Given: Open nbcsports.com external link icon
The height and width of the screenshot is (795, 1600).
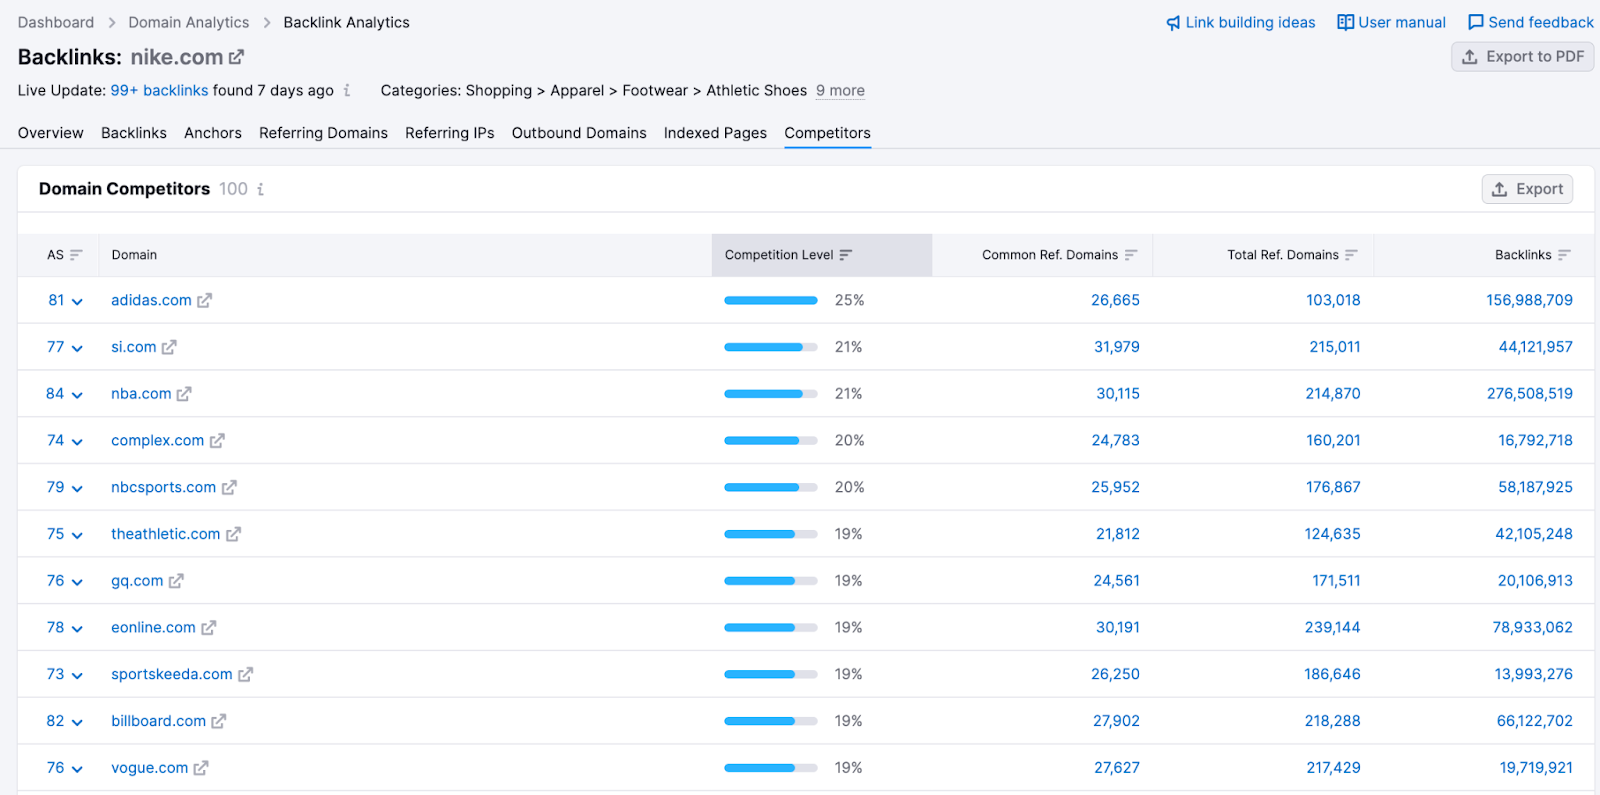Looking at the screenshot, I should coord(229,488).
